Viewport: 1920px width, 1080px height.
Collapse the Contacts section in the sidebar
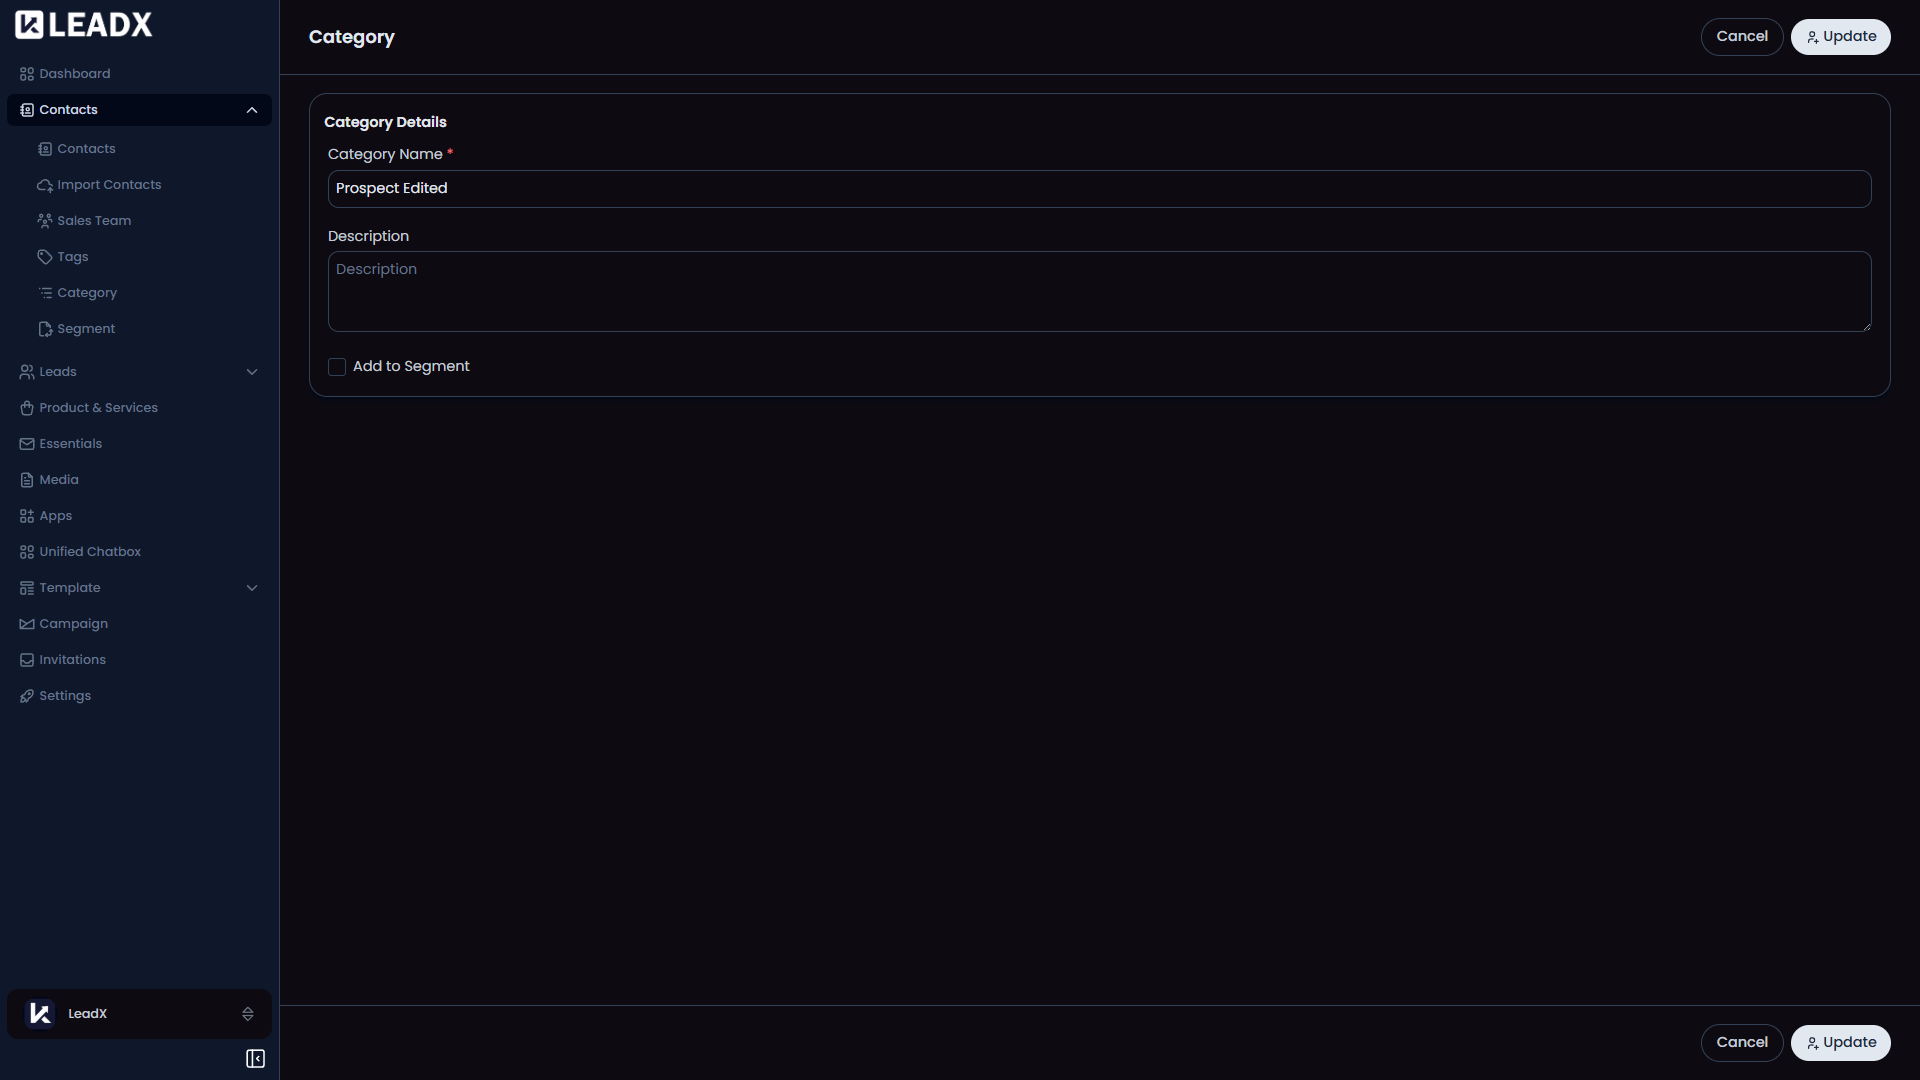tap(251, 110)
